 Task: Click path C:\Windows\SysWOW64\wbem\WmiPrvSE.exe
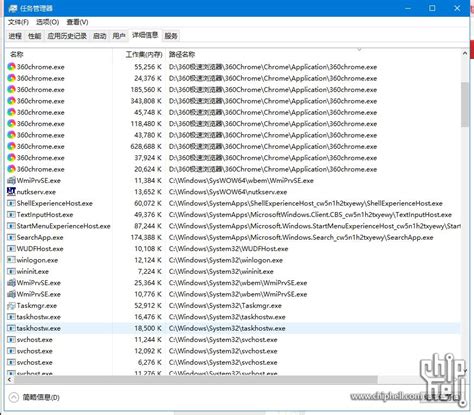click(241, 181)
